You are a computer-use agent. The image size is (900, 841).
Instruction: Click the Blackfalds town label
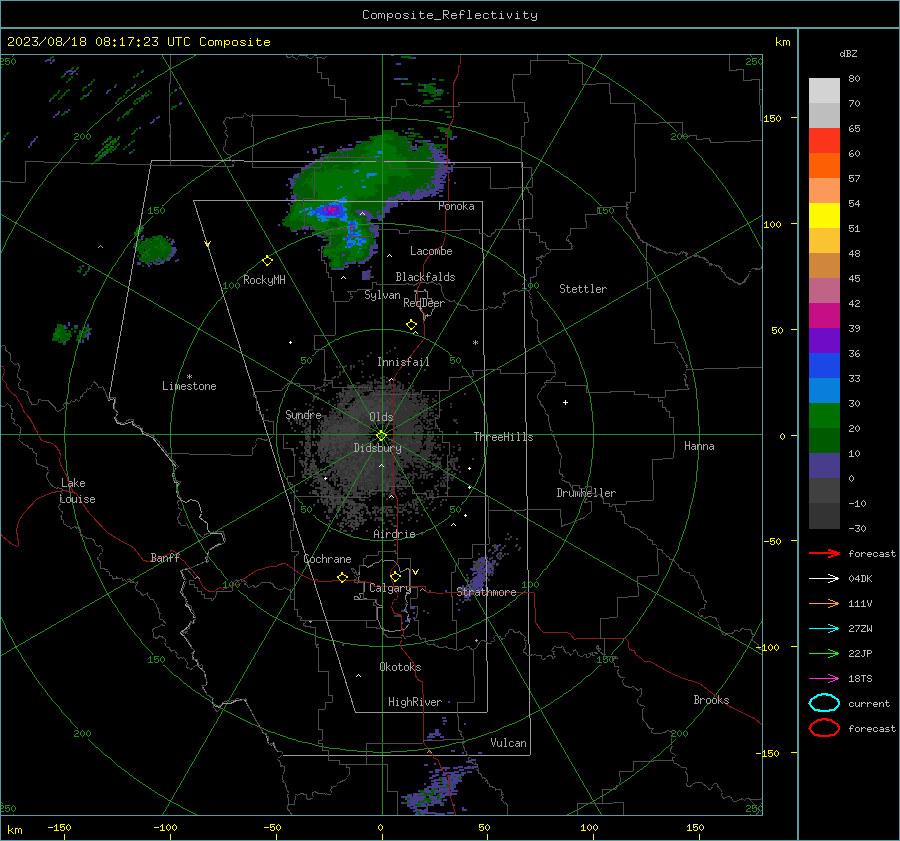point(425,277)
